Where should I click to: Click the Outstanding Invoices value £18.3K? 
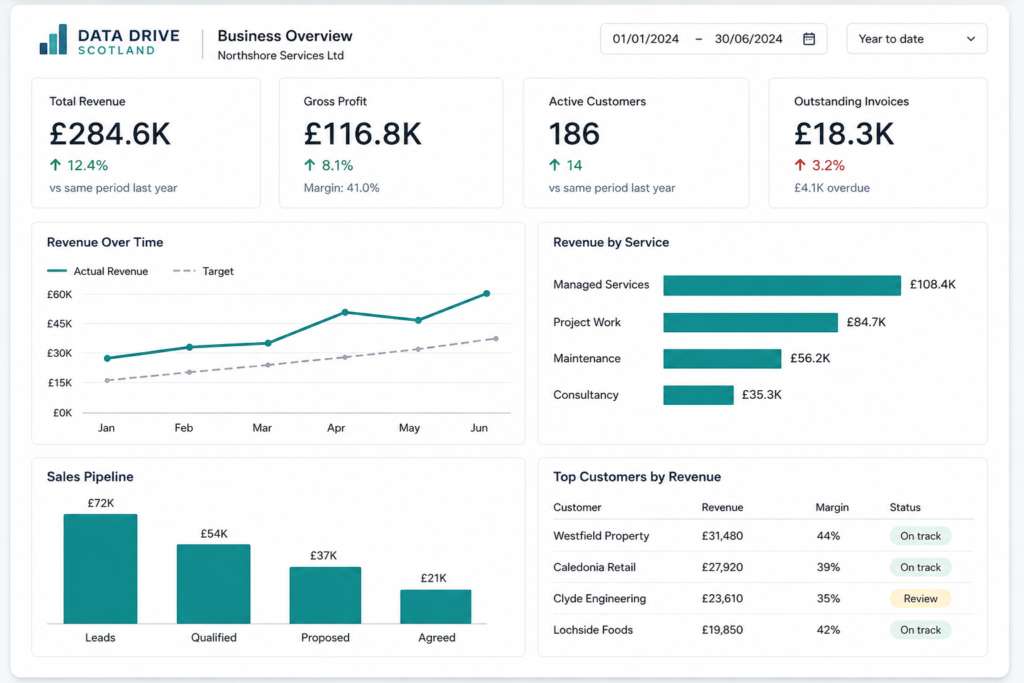844,134
